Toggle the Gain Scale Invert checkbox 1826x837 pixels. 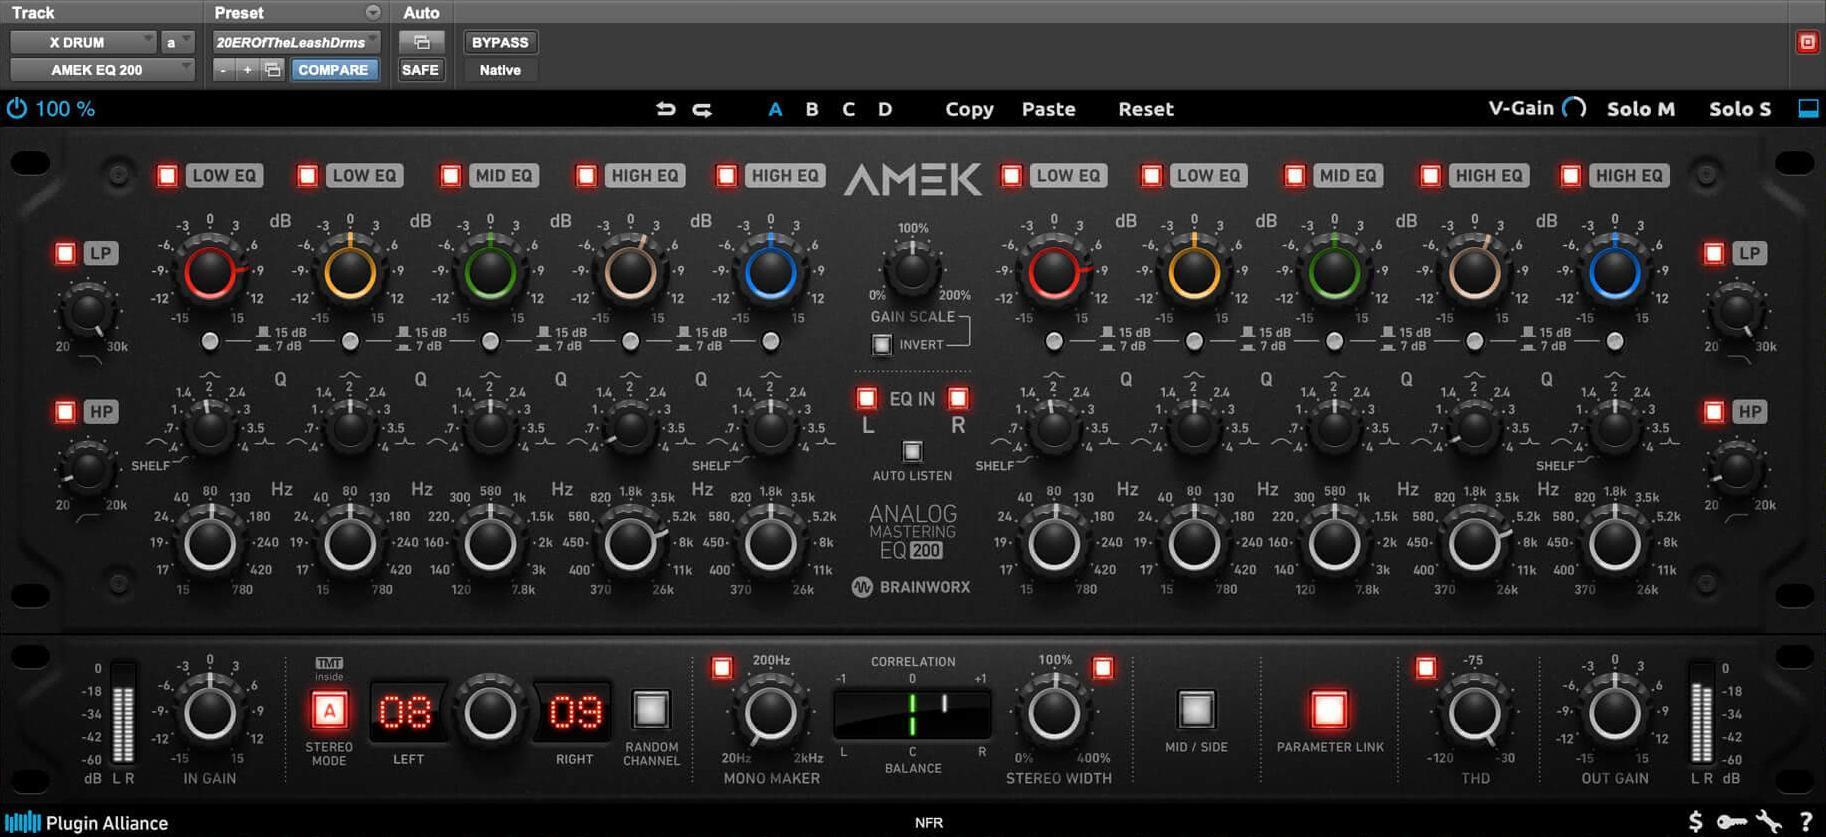tap(881, 345)
